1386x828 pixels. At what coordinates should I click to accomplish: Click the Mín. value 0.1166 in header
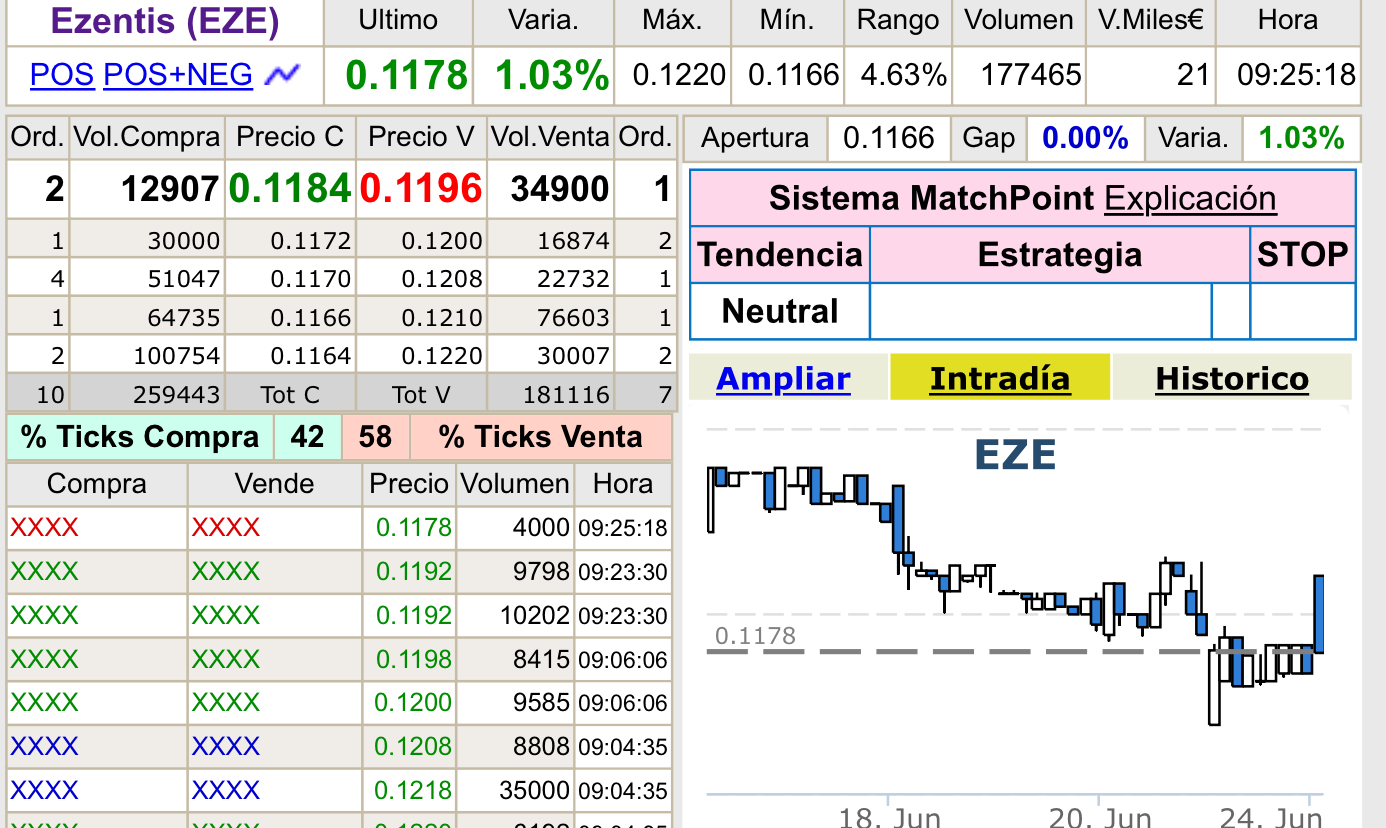(794, 74)
